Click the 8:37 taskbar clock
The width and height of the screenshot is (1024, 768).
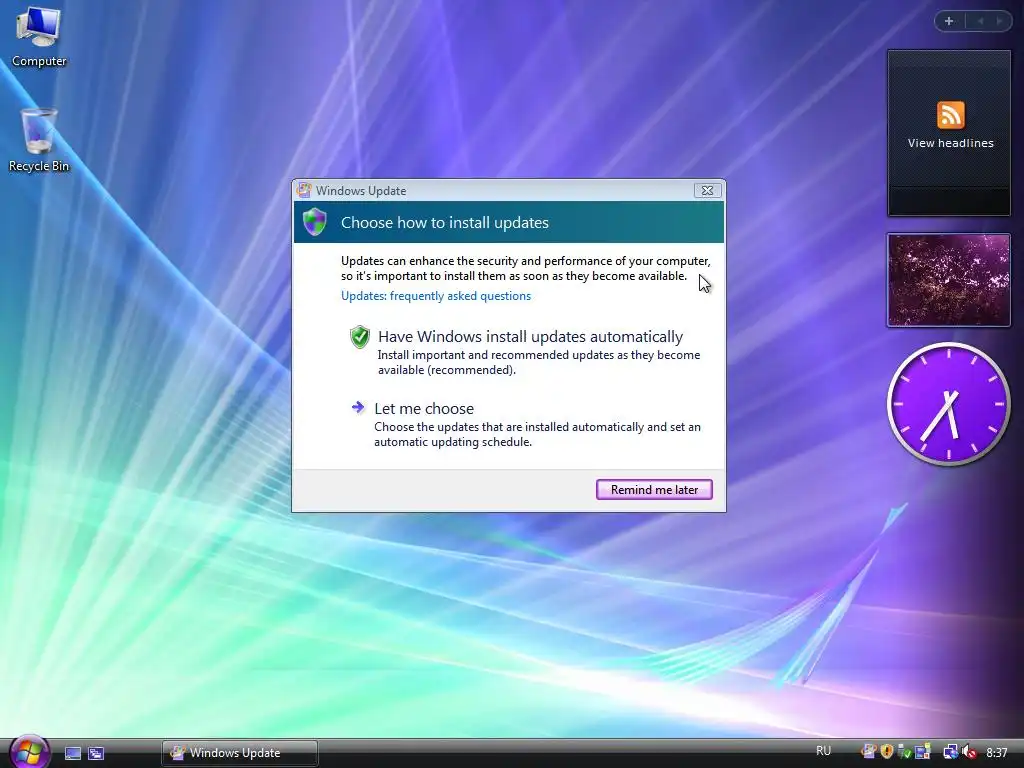(997, 752)
